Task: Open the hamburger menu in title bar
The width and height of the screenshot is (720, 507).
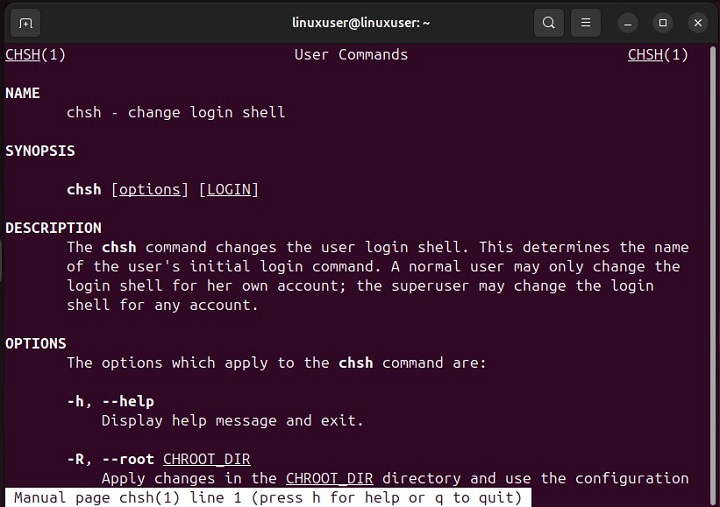Action: pos(587,22)
